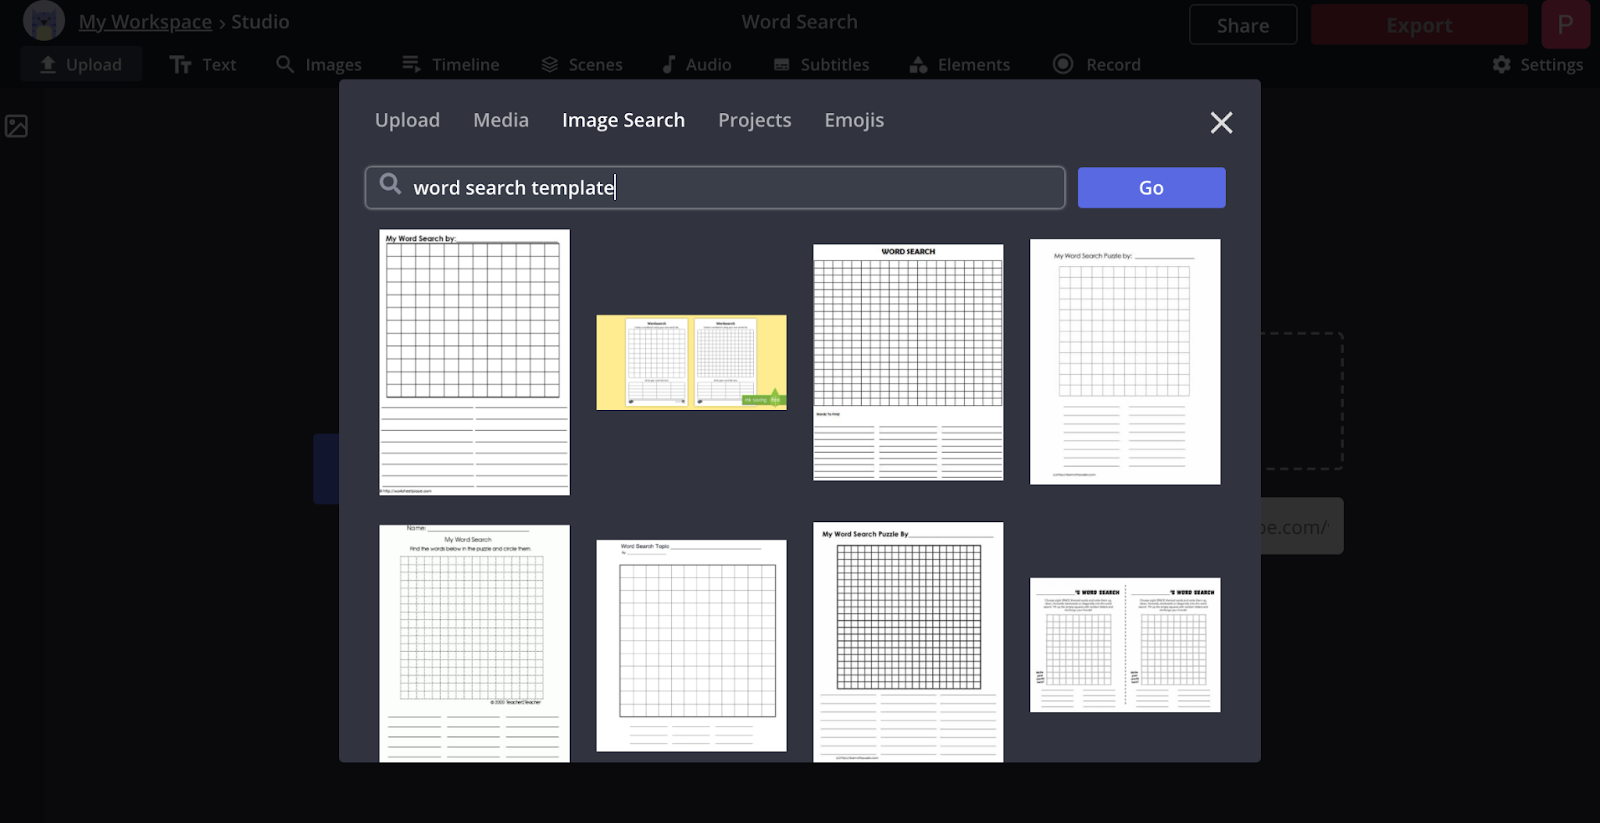Close the image search dialog

coord(1221,123)
